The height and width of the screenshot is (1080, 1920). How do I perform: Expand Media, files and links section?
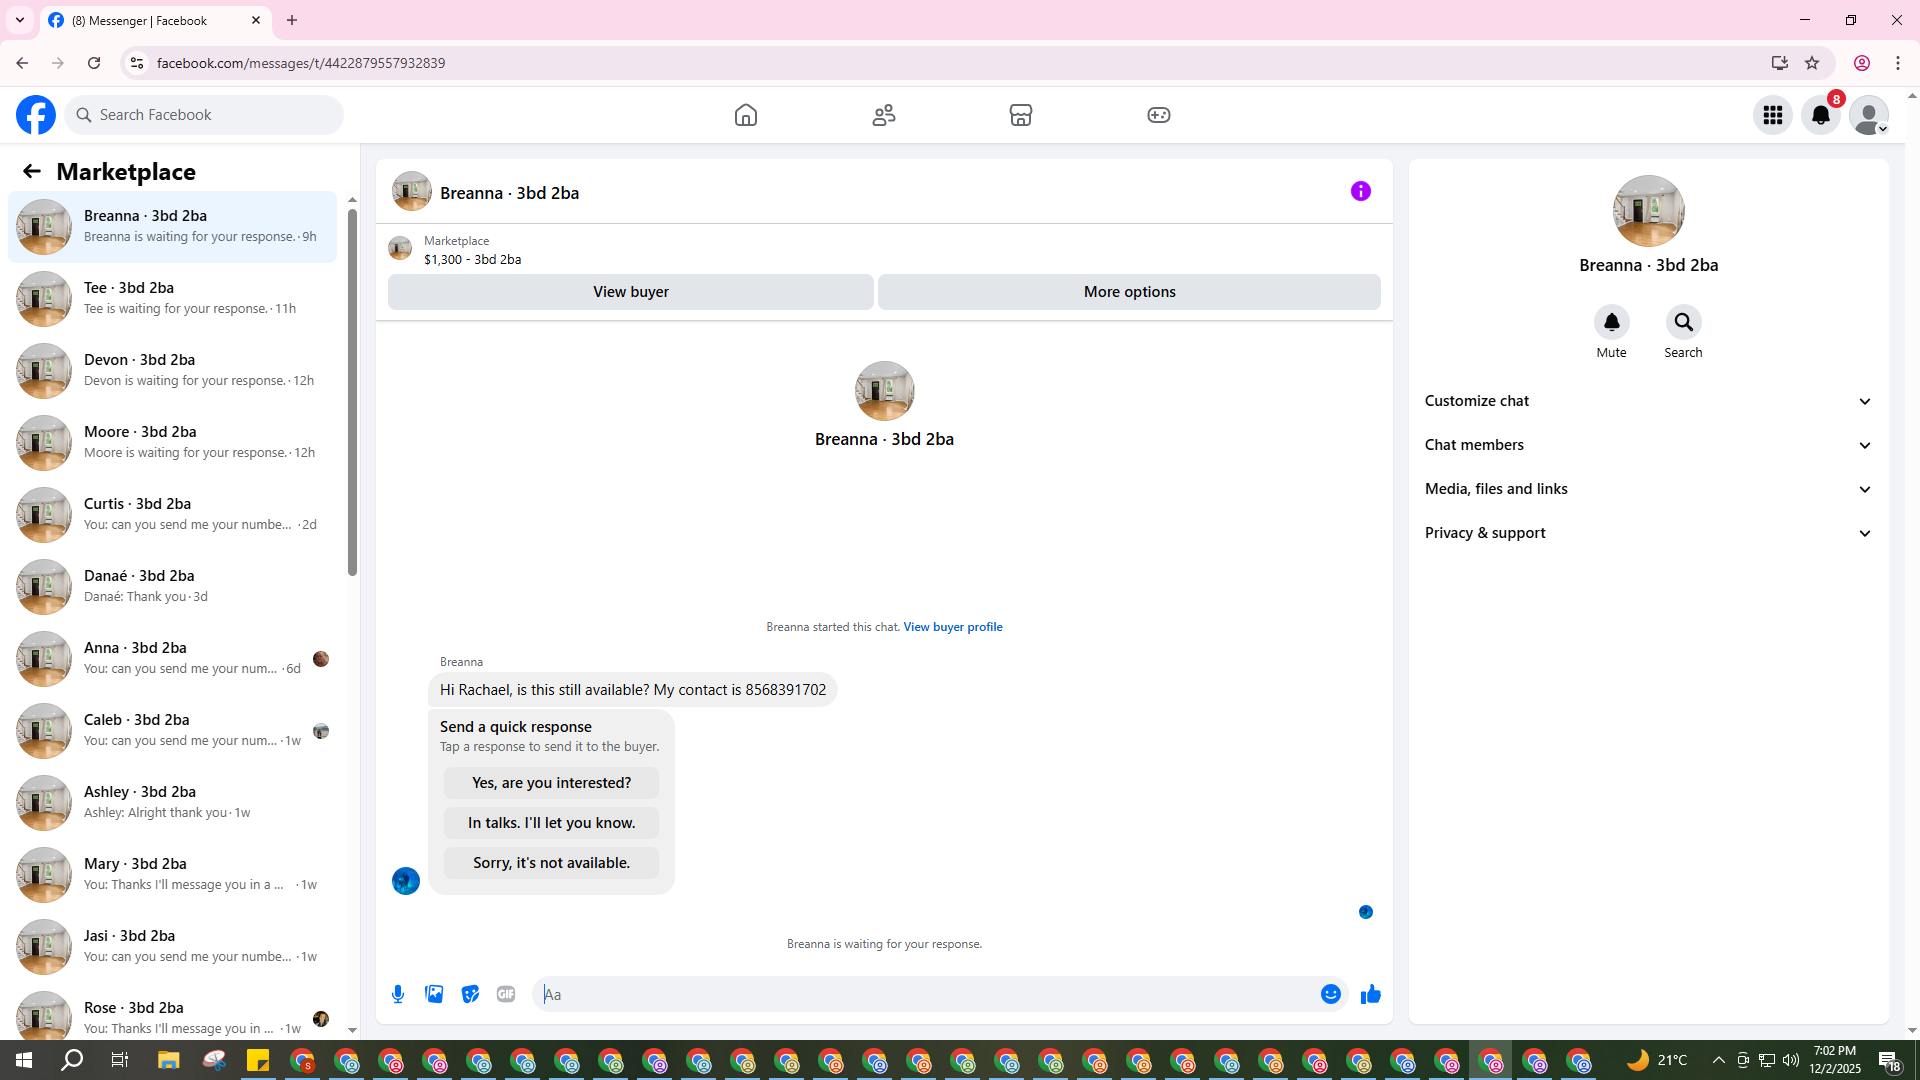[1648, 489]
